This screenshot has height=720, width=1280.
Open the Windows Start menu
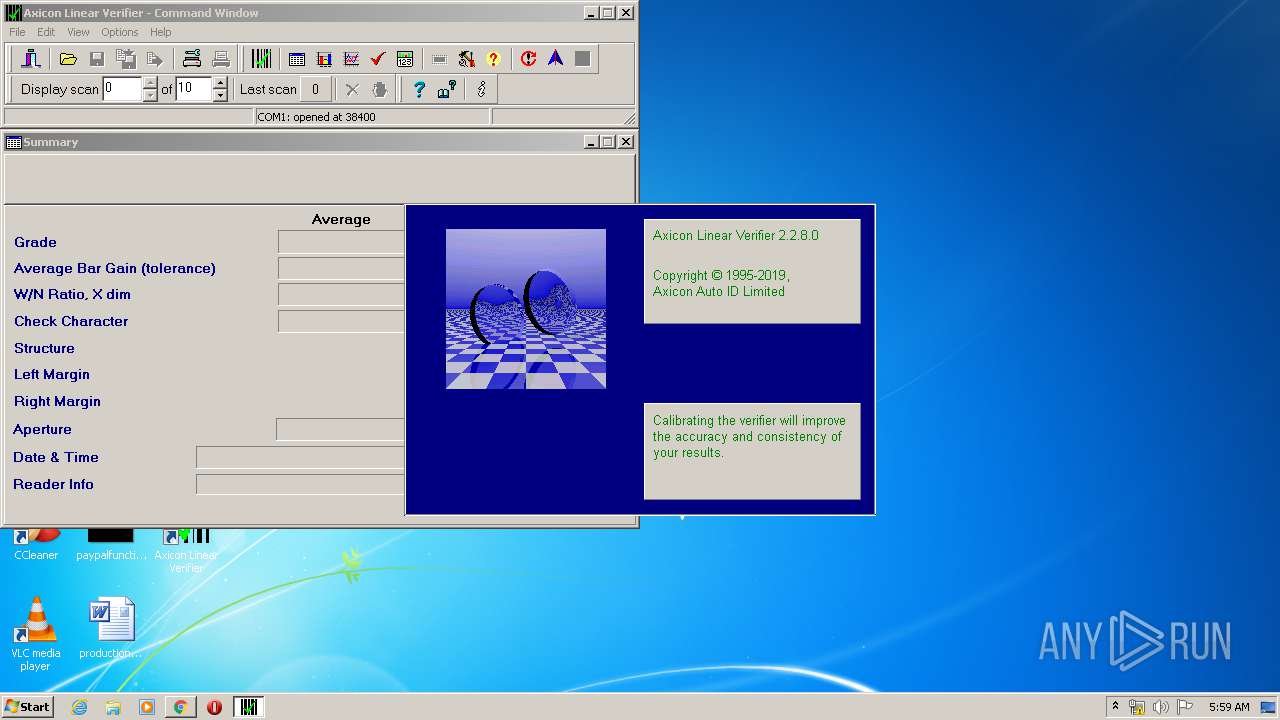pyautogui.click(x=27, y=707)
